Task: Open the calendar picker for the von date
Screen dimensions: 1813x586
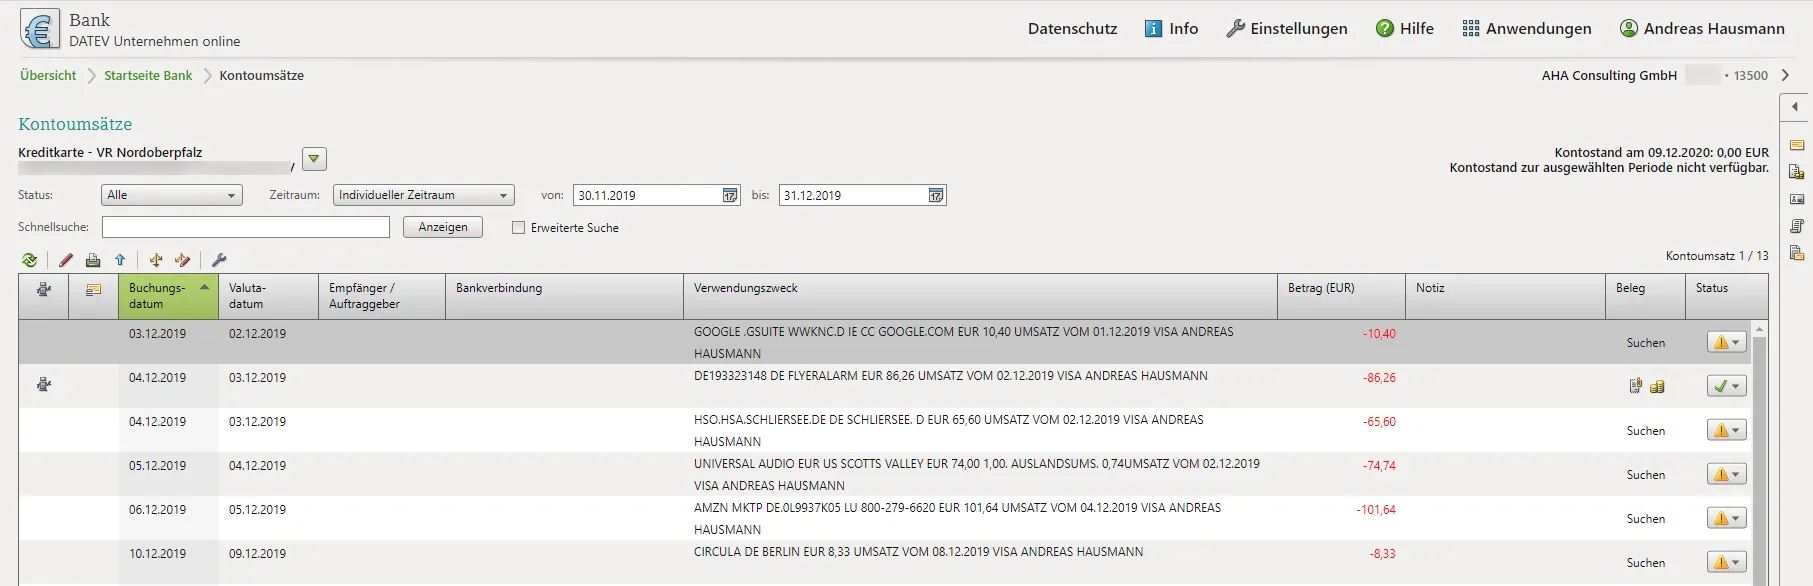Action: coord(730,196)
